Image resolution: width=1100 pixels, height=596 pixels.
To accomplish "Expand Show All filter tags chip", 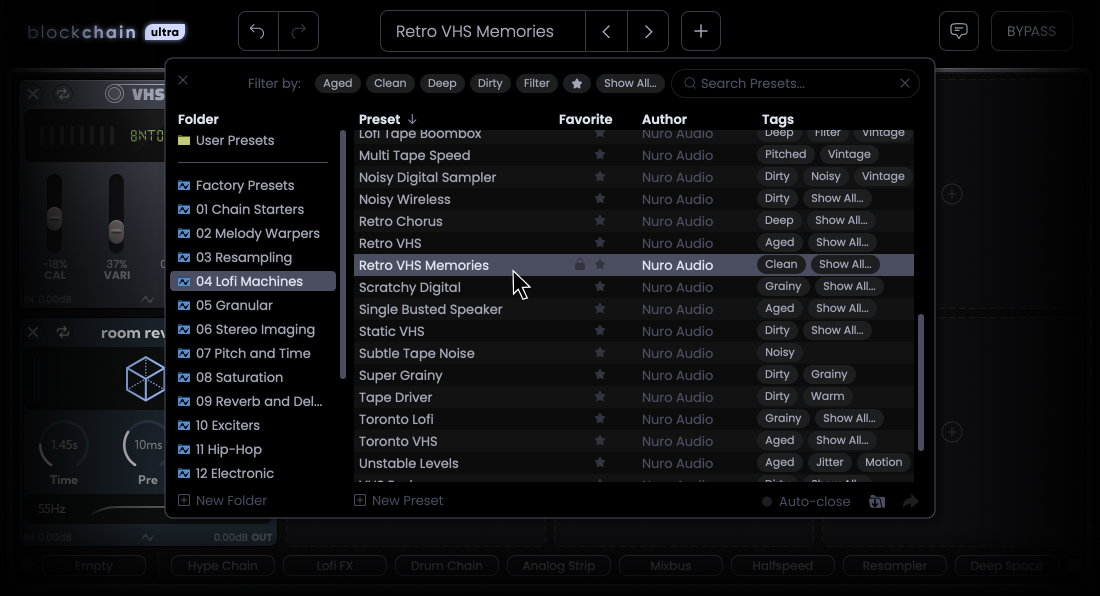I will (x=630, y=83).
